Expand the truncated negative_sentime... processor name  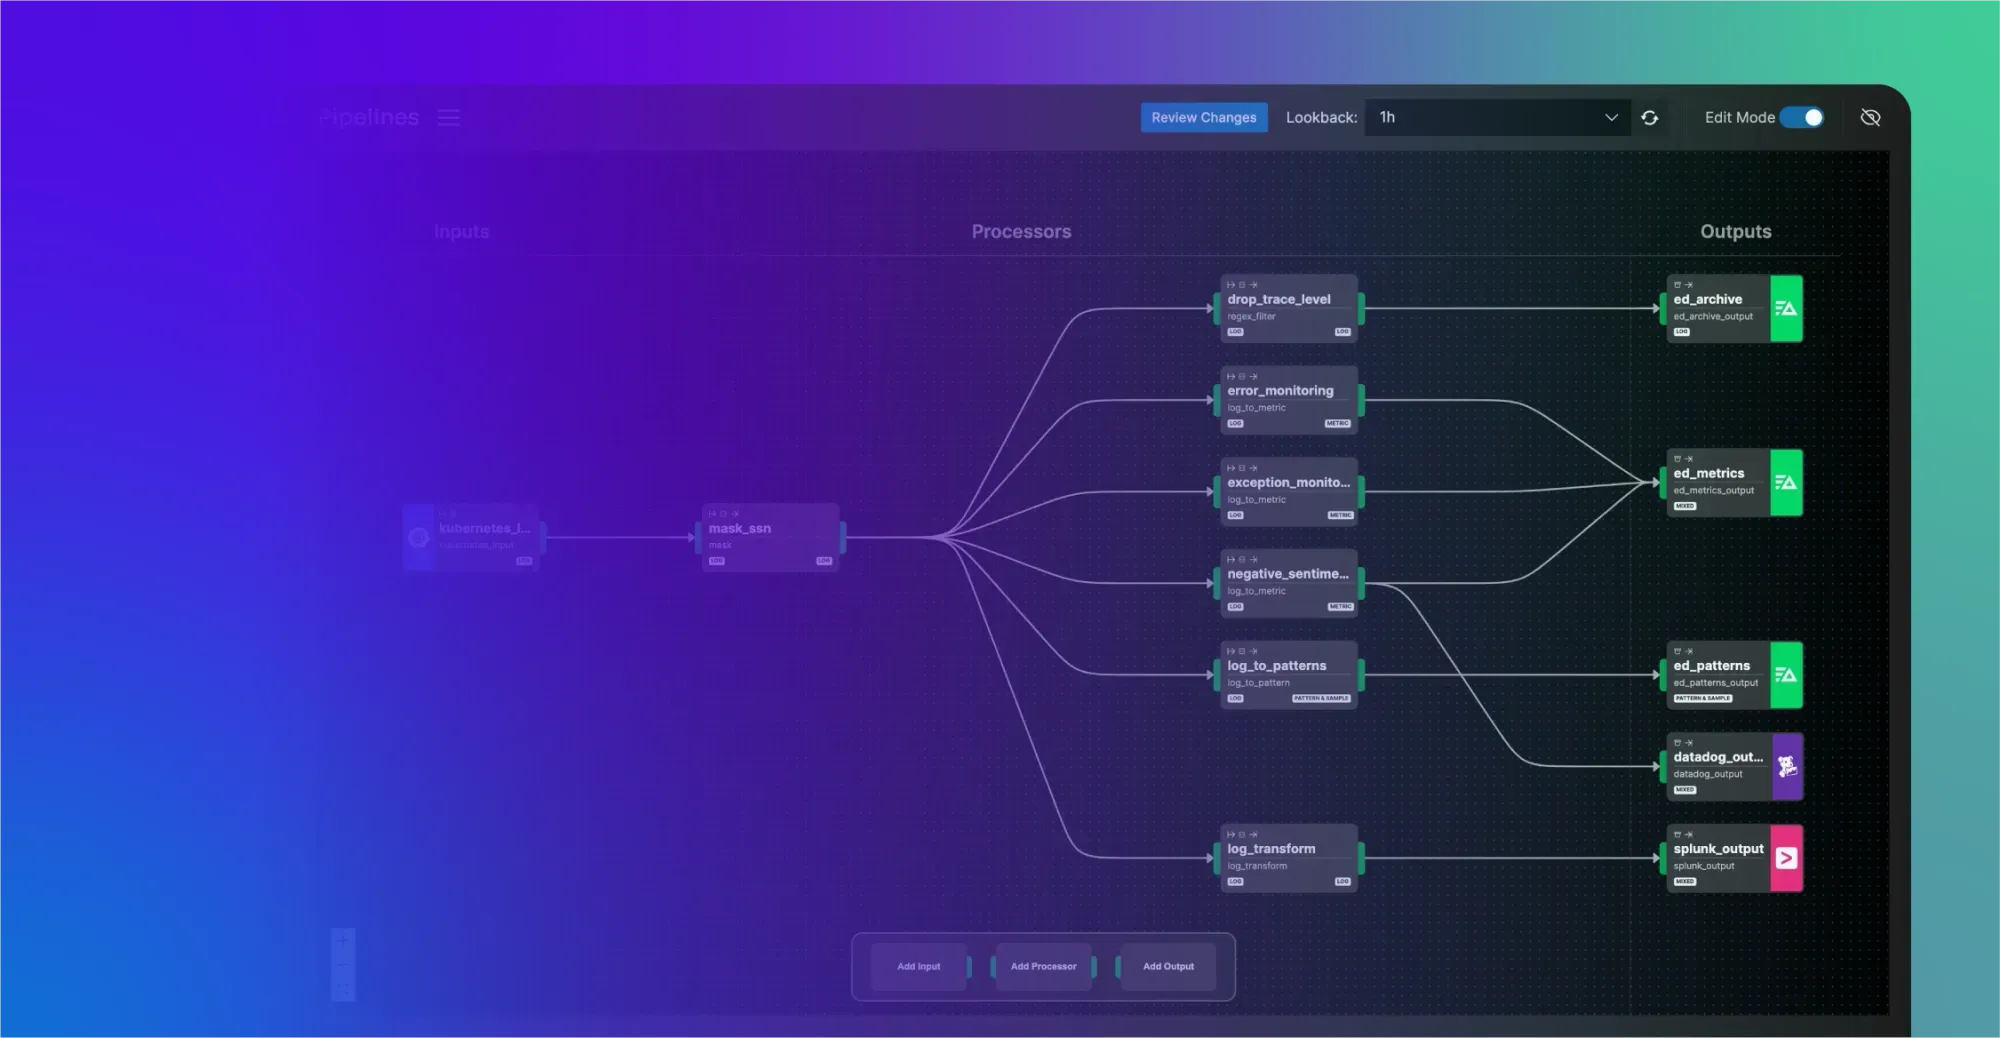pos(1287,574)
